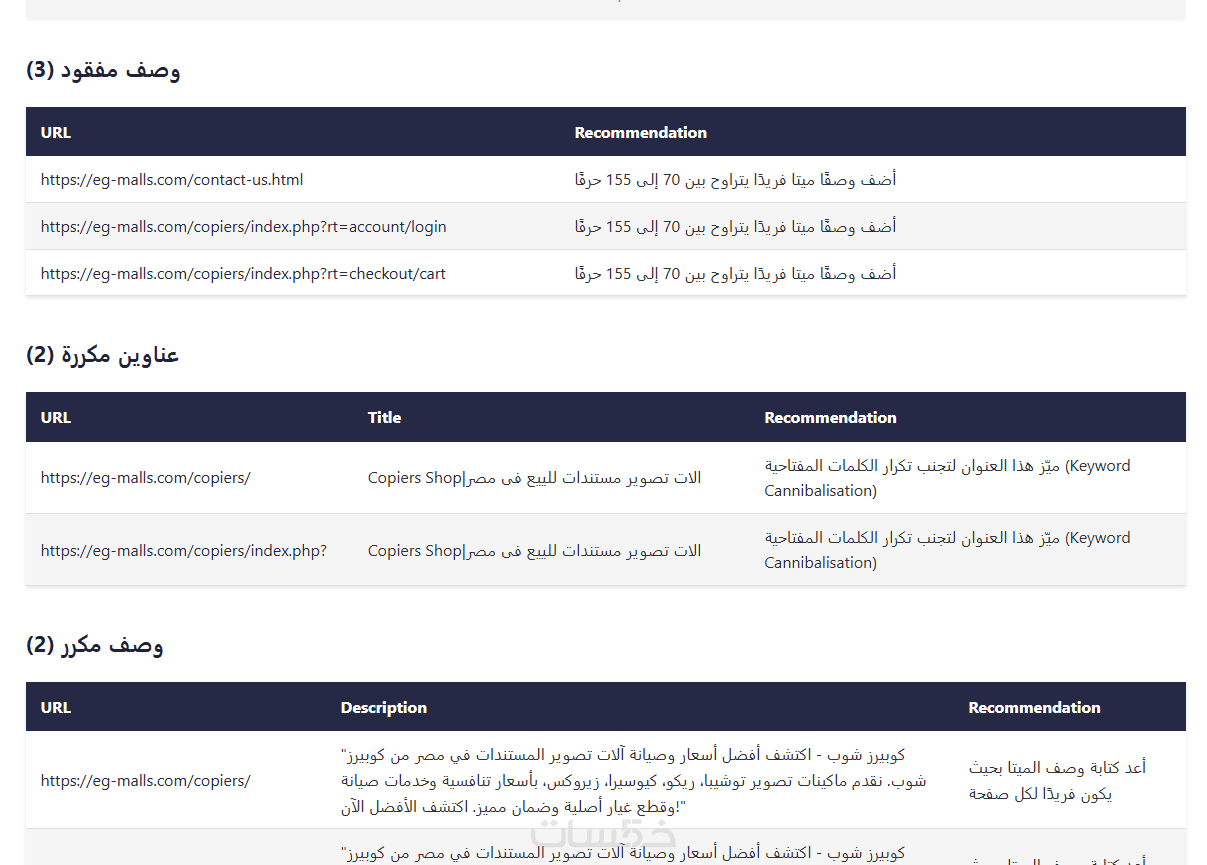This screenshot has height=865, width=1207.
Task: Click the وصف مكرر (2) heading
Action: coord(95,645)
